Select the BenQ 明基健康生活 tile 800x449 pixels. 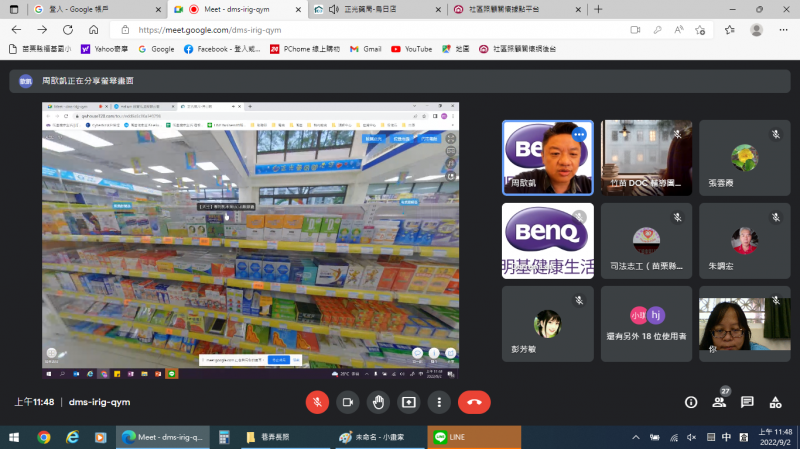[x=547, y=241]
